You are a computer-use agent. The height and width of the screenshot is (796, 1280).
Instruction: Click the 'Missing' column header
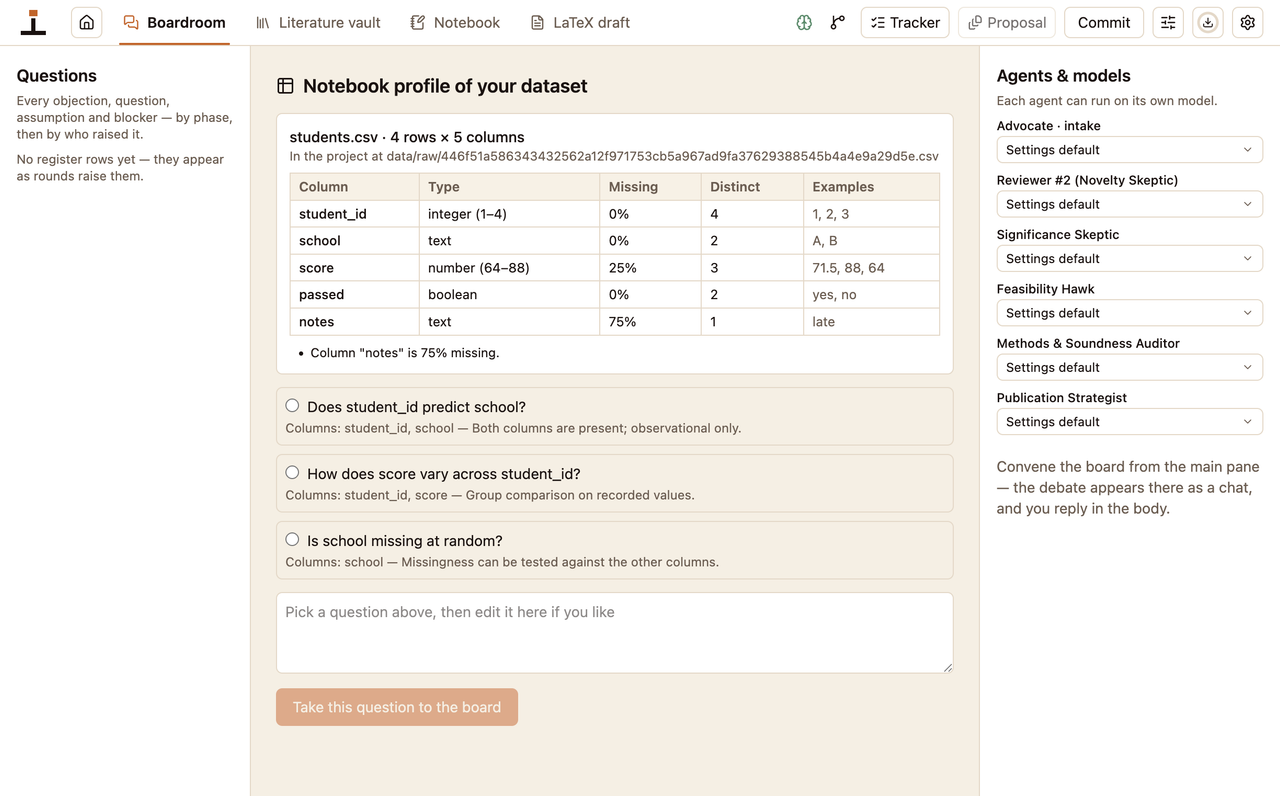(651, 187)
